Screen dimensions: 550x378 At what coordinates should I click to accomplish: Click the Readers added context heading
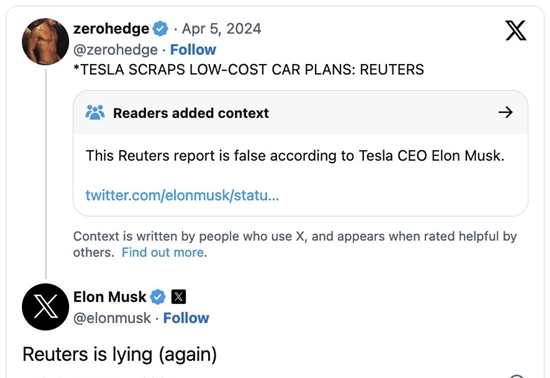coord(191,113)
